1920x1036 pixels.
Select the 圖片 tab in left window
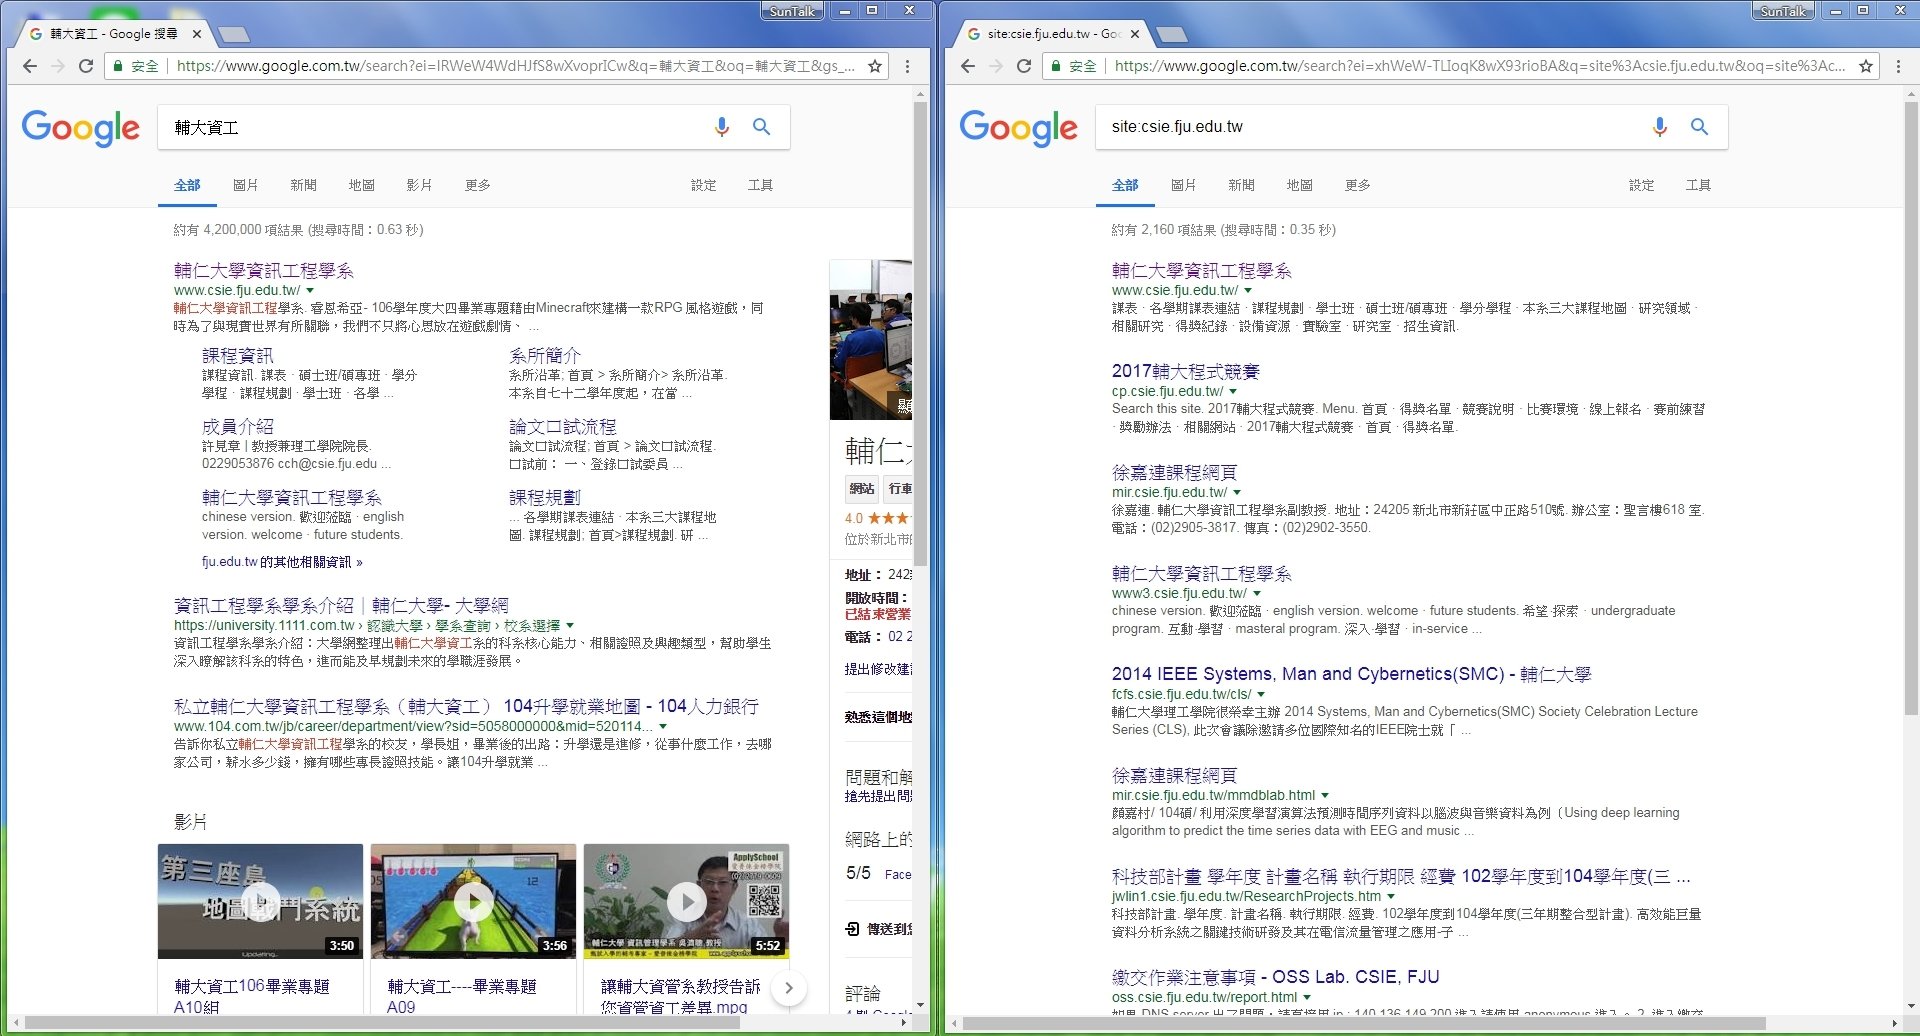pos(245,185)
